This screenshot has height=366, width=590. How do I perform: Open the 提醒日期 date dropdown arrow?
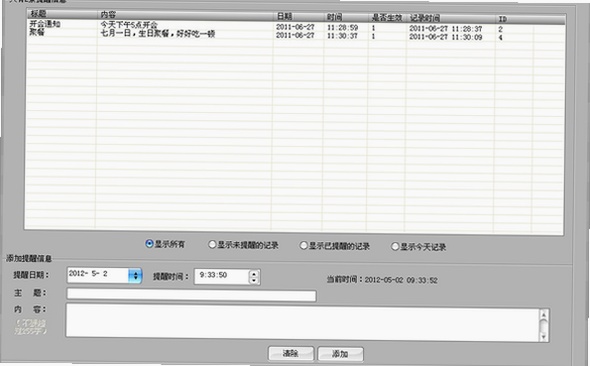[x=135, y=276]
